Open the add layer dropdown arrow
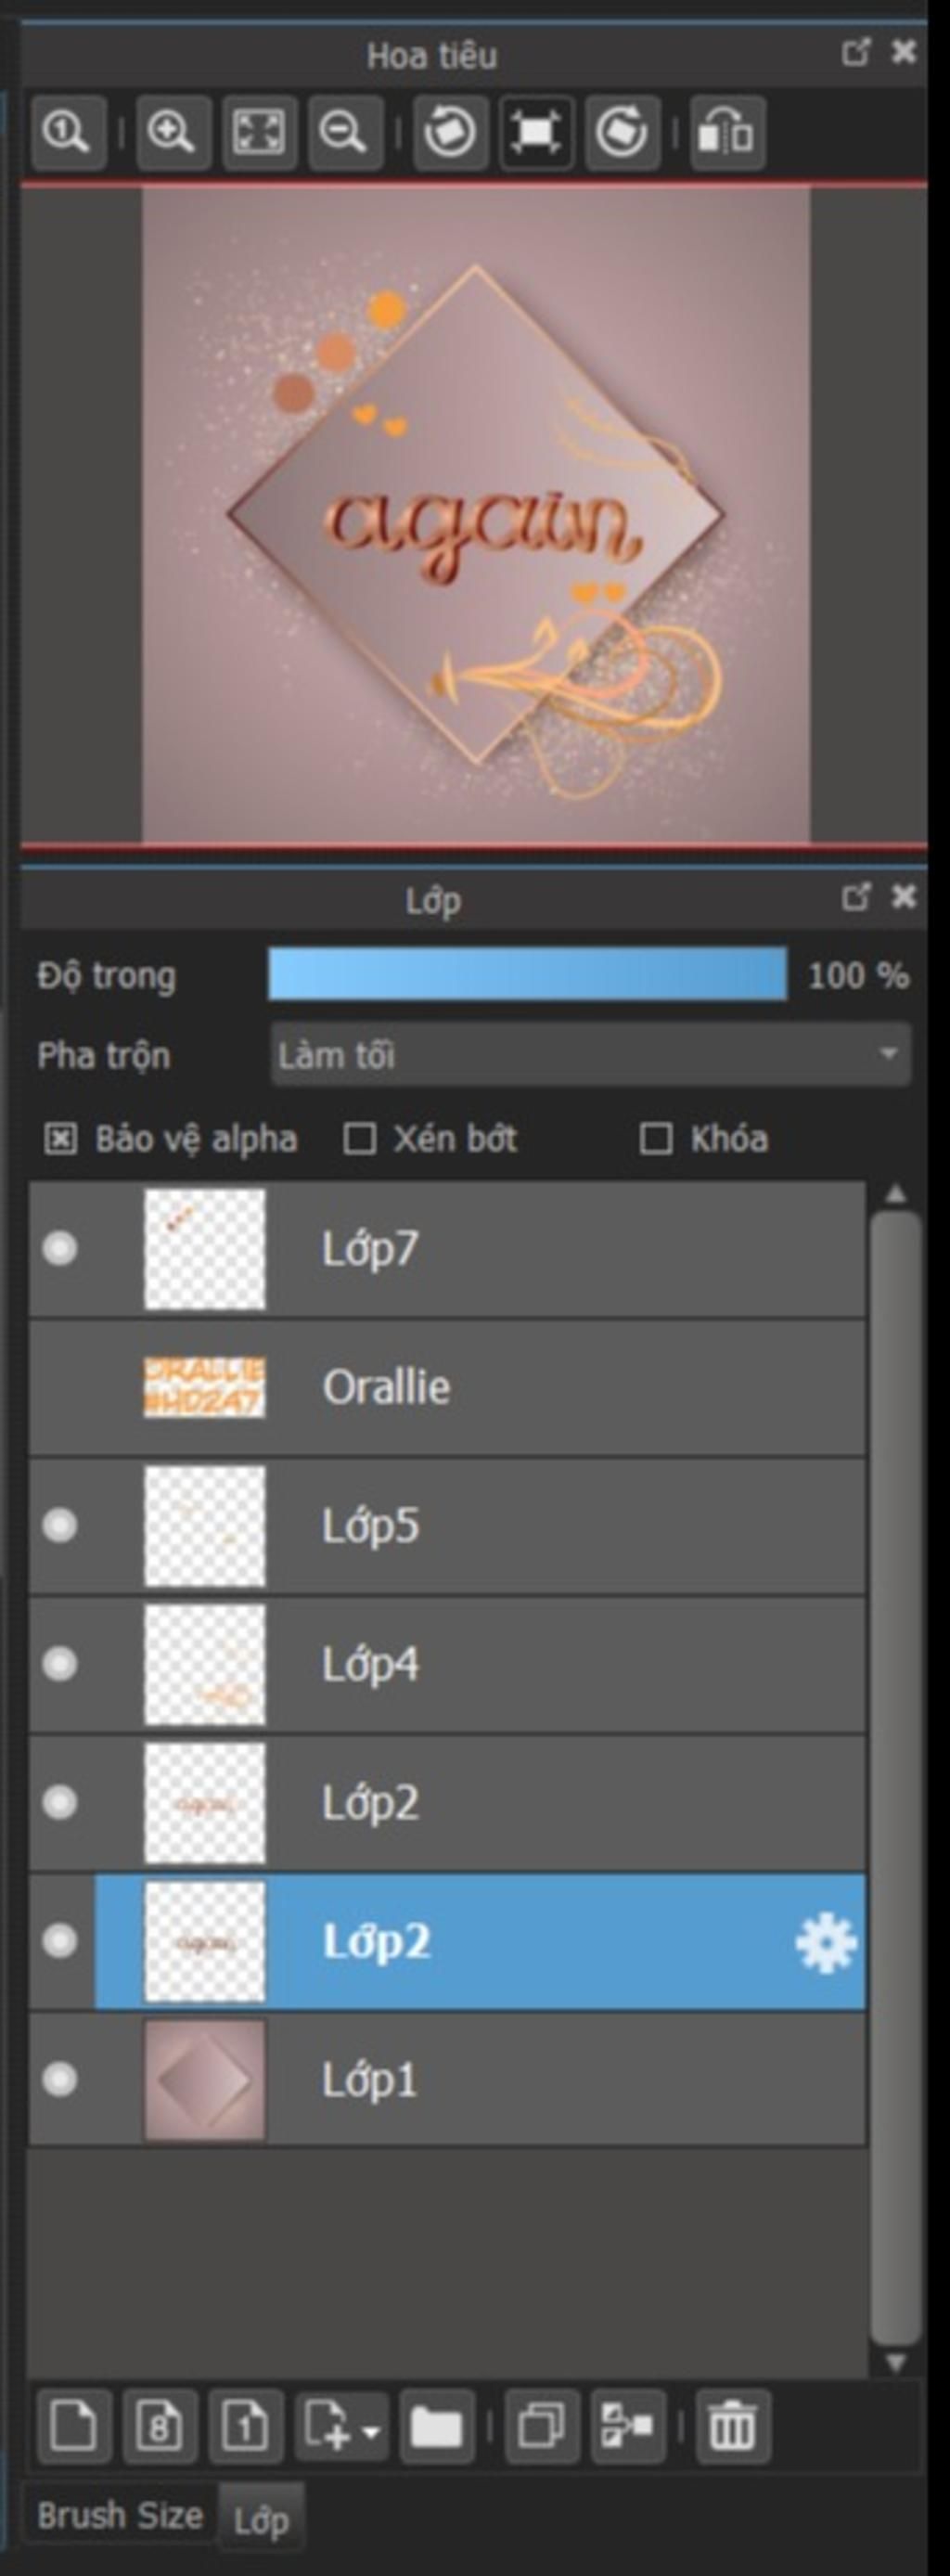This screenshot has height=2576, width=950. click(x=371, y=2428)
